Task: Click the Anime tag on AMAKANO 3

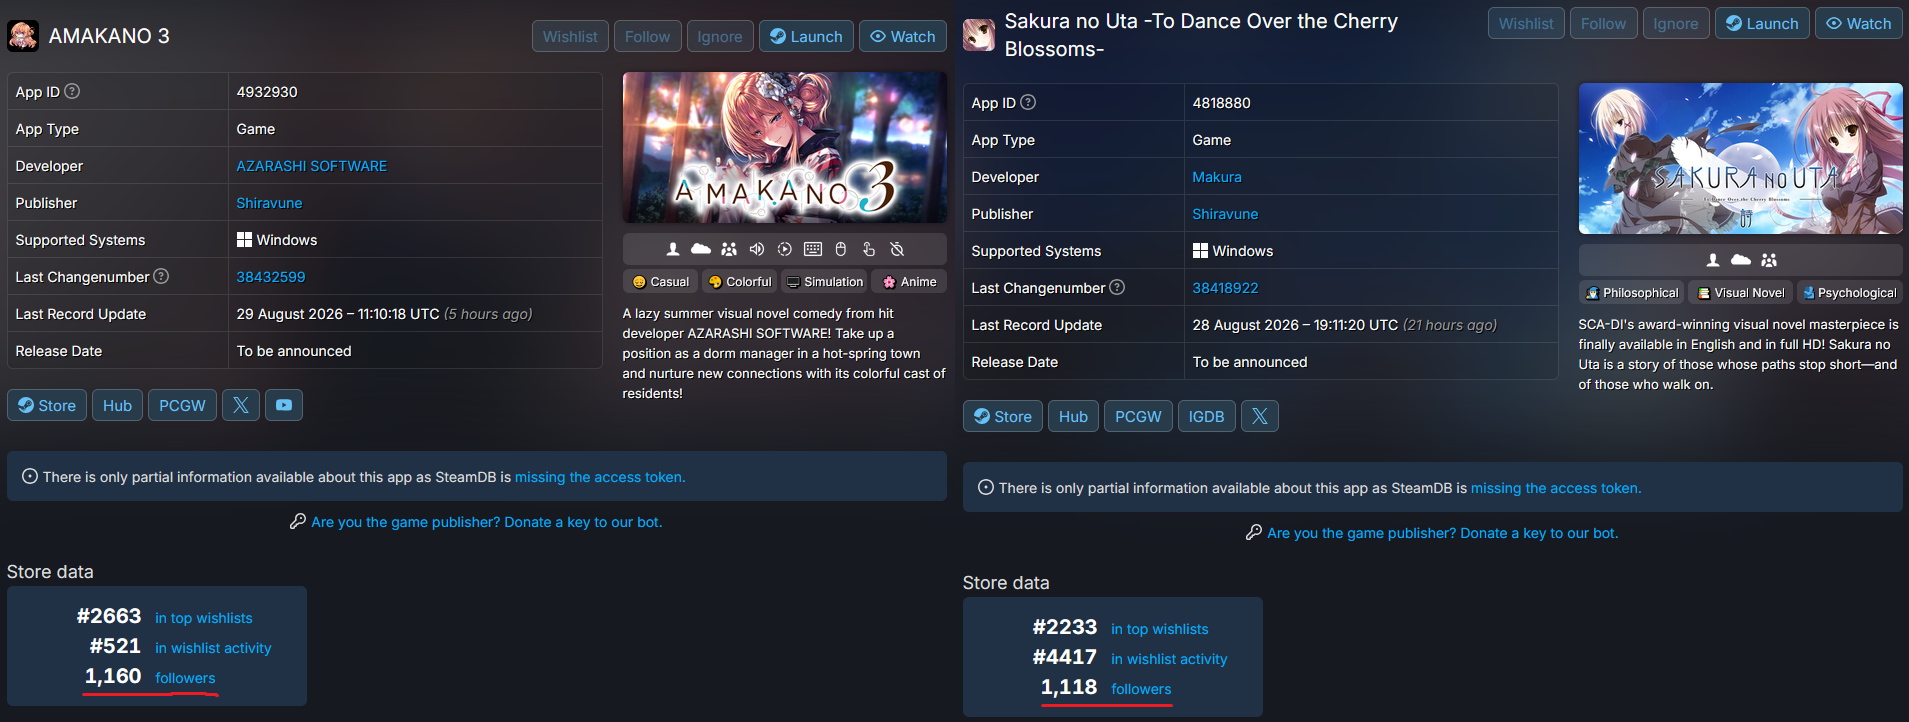Action: click(909, 282)
